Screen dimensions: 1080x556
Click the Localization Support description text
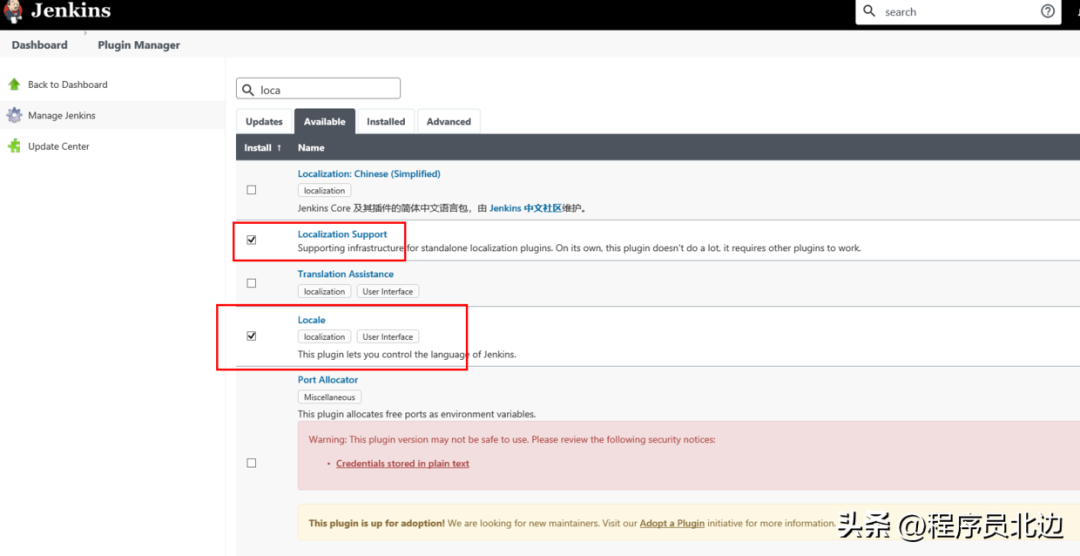[579, 248]
